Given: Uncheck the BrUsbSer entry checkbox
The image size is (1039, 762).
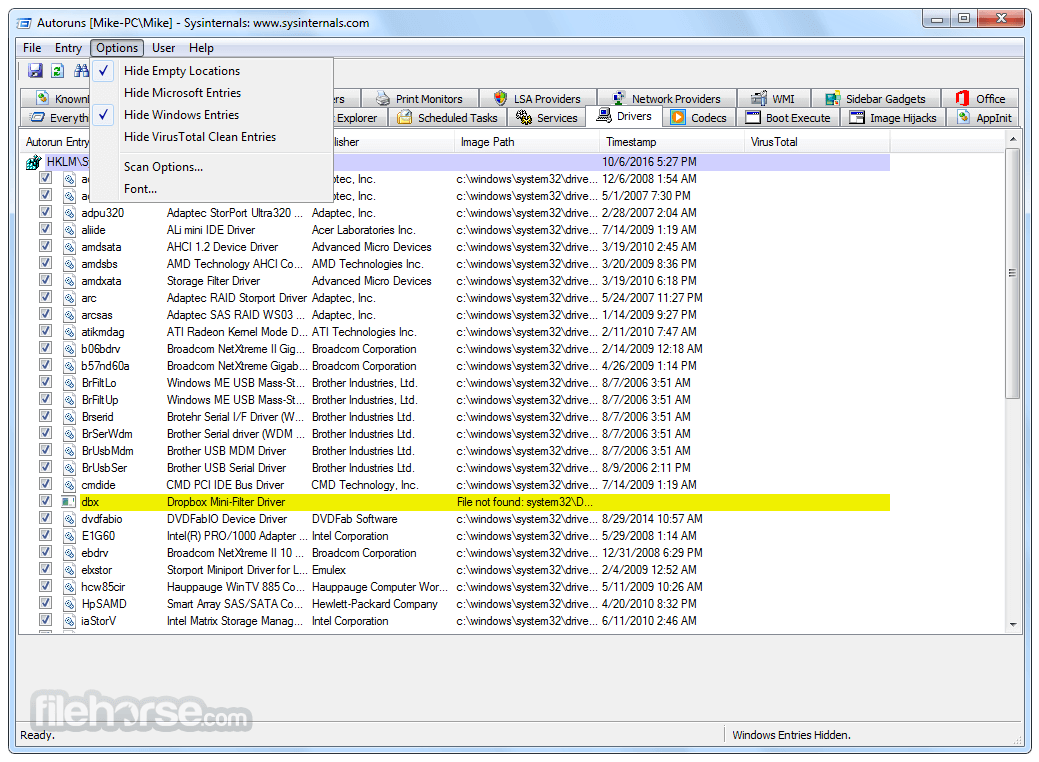Looking at the screenshot, I should [45, 467].
